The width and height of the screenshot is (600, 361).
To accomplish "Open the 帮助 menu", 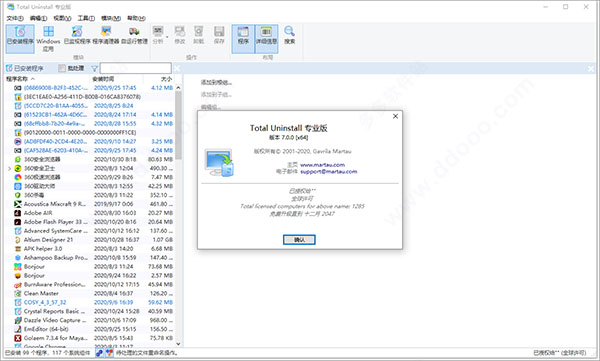I will click(x=136, y=18).
